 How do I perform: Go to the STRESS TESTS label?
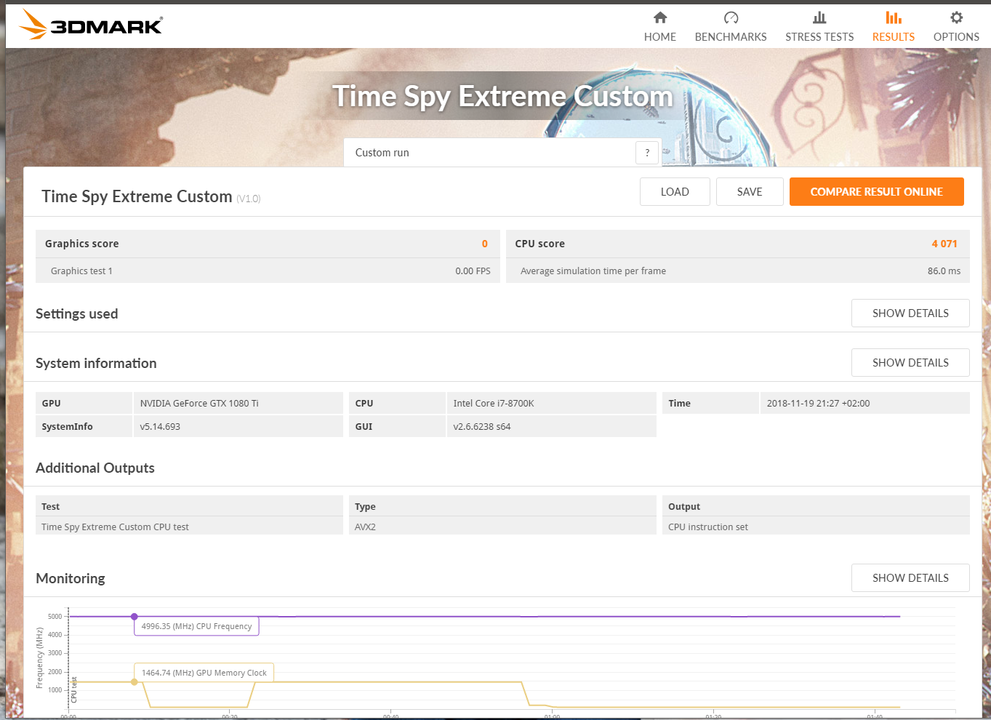[819, 37]
